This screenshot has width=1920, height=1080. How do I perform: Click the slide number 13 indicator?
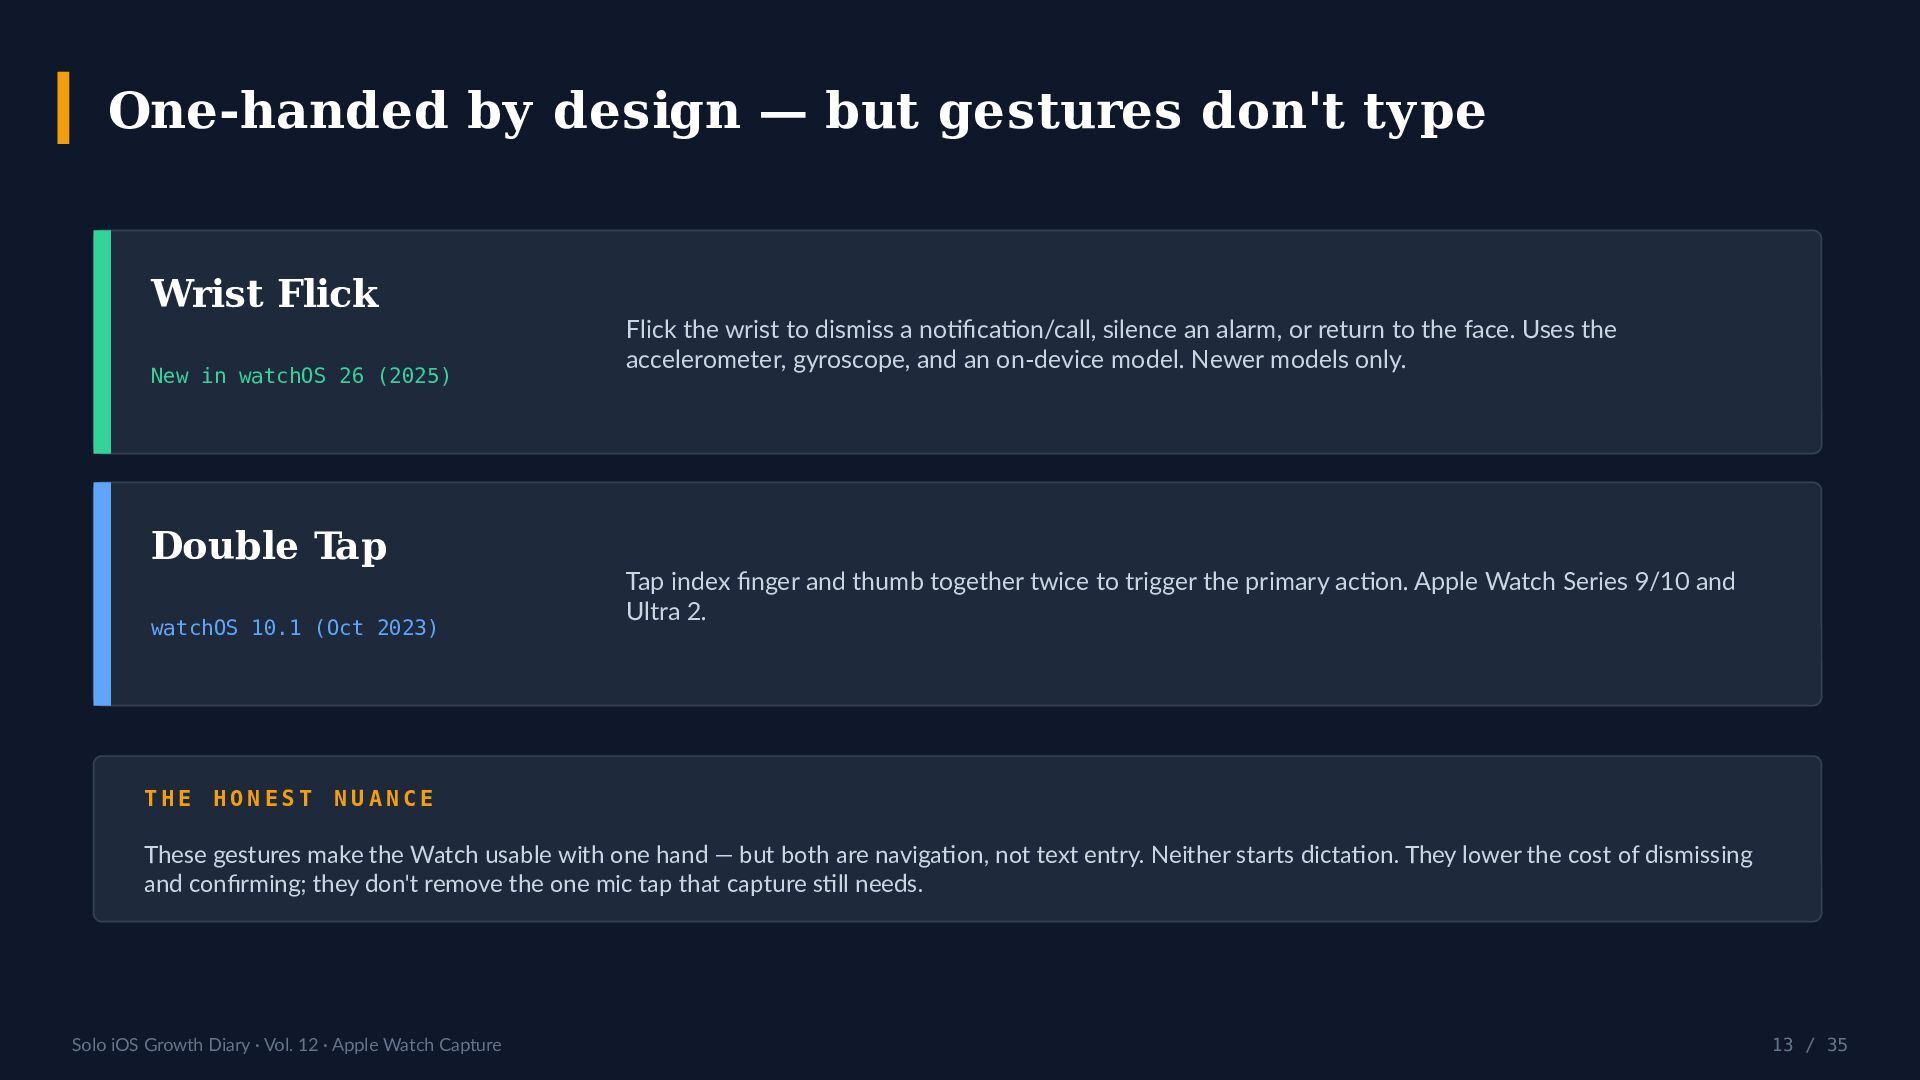(1782, 1045)
